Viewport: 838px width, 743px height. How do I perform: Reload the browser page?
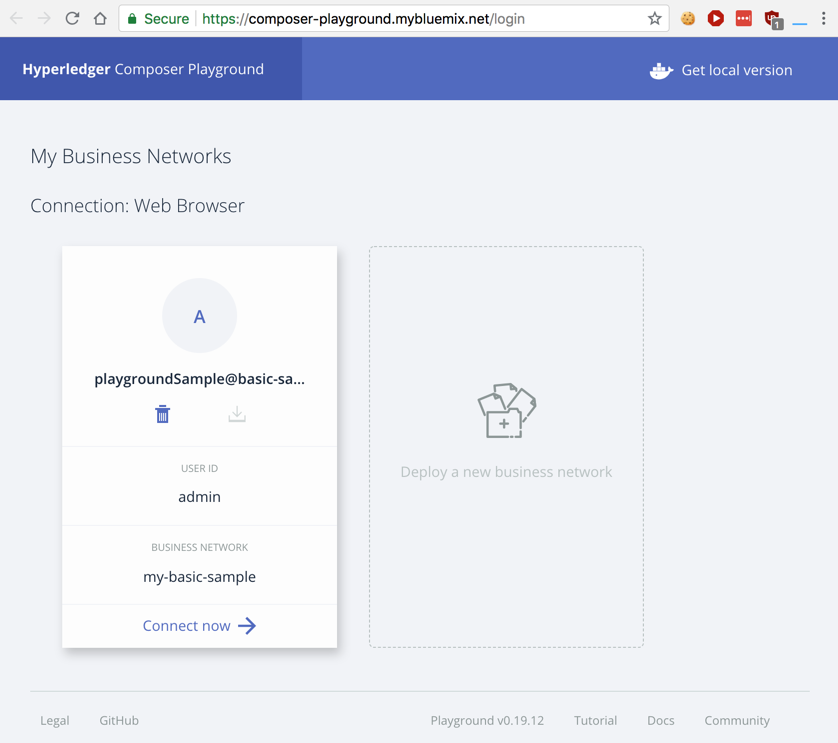point(72,19)
